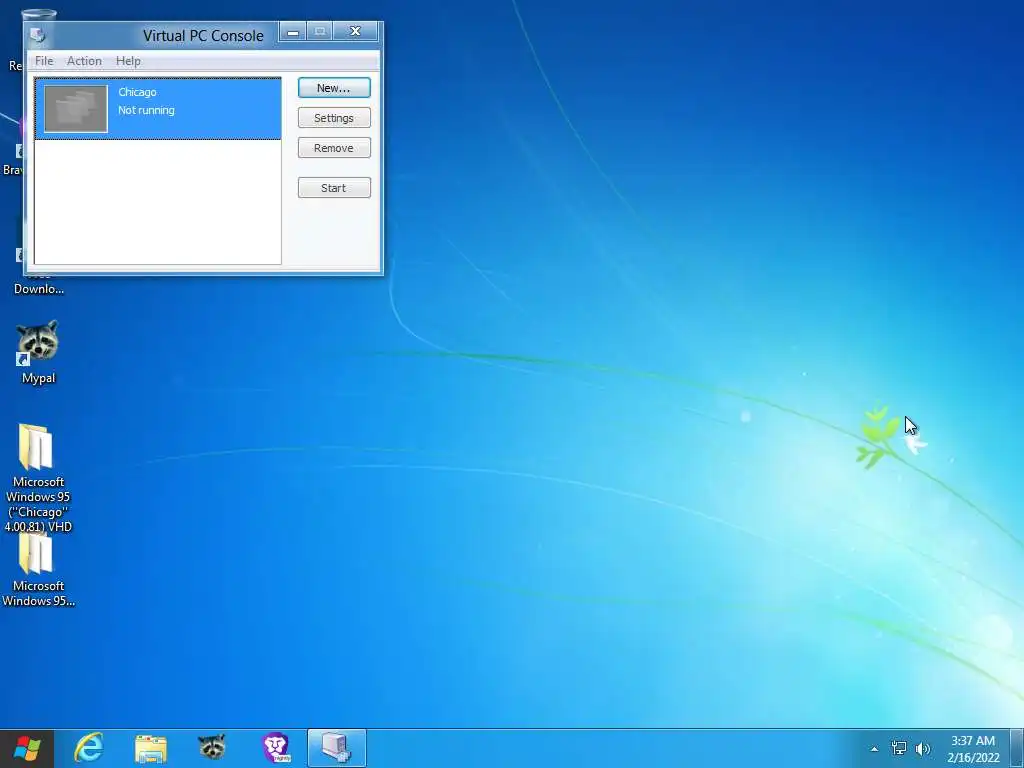Select the Chicago virtual machine thumbnail

76,108
